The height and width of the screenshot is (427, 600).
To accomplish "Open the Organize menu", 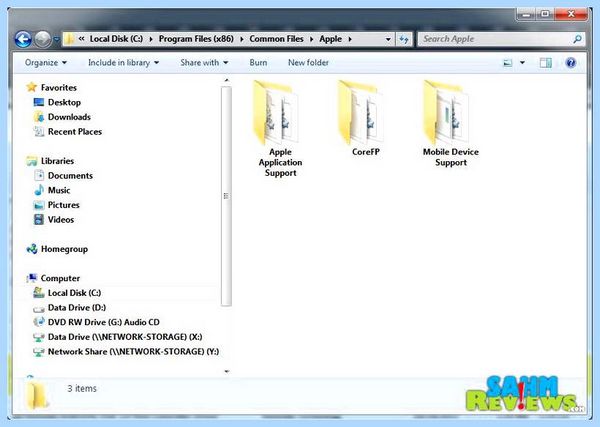I will click(46, 62).
